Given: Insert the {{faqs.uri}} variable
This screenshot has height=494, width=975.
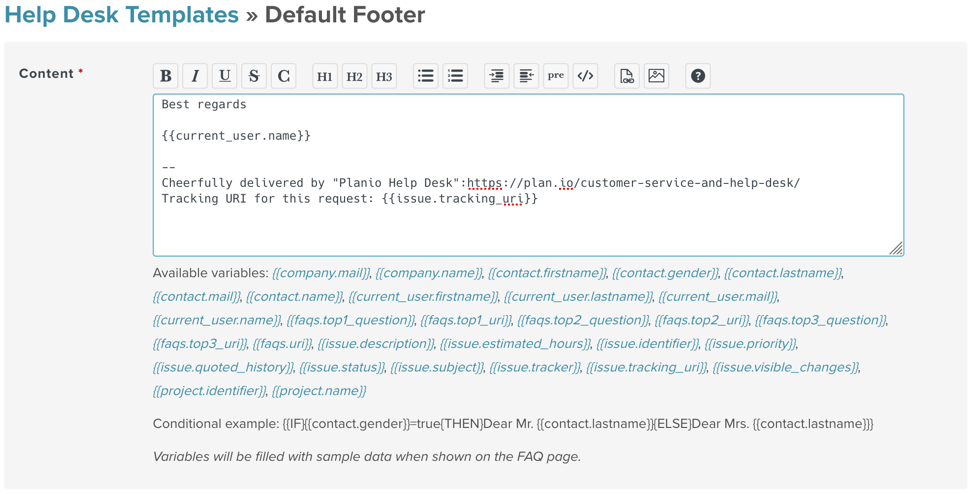Looking at the screenshot, I should [x=282, y=344].
